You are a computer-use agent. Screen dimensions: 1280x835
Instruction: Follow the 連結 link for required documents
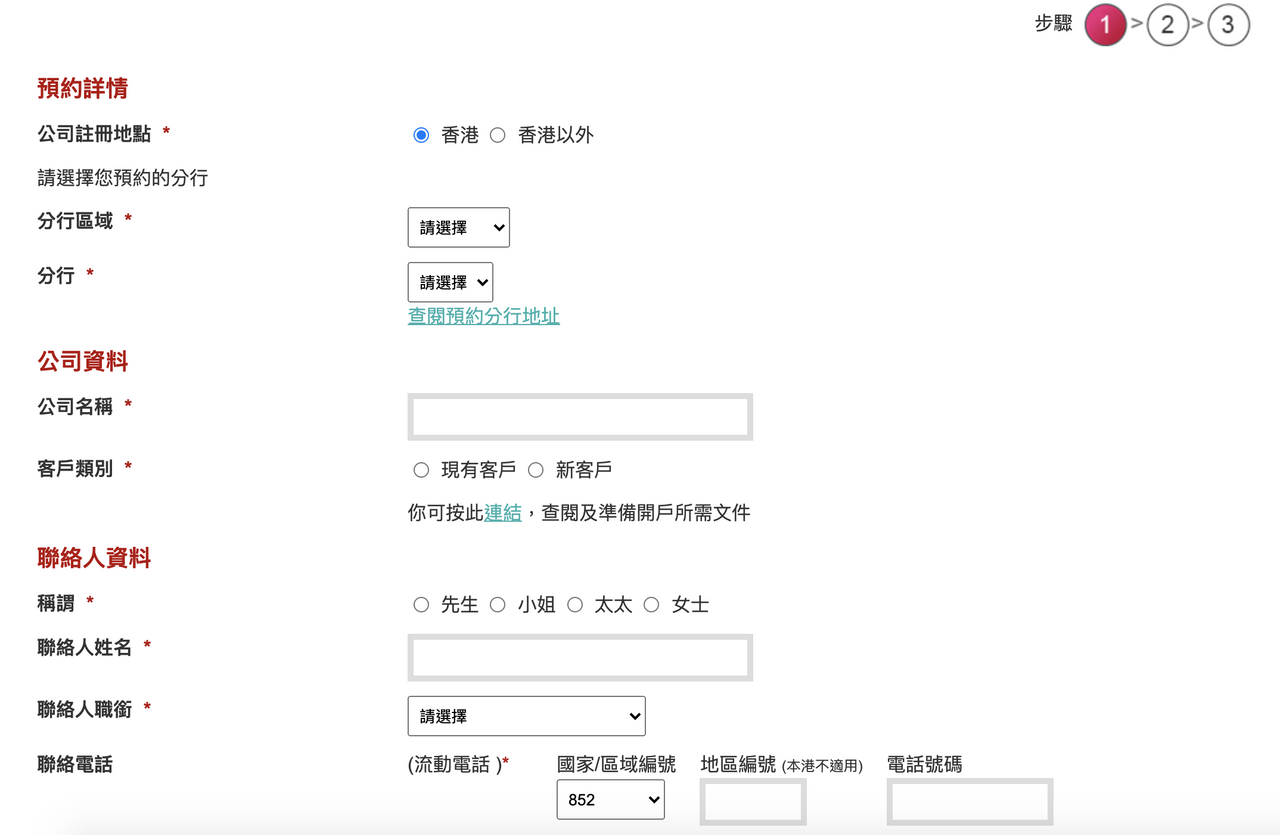click(502, 513)
